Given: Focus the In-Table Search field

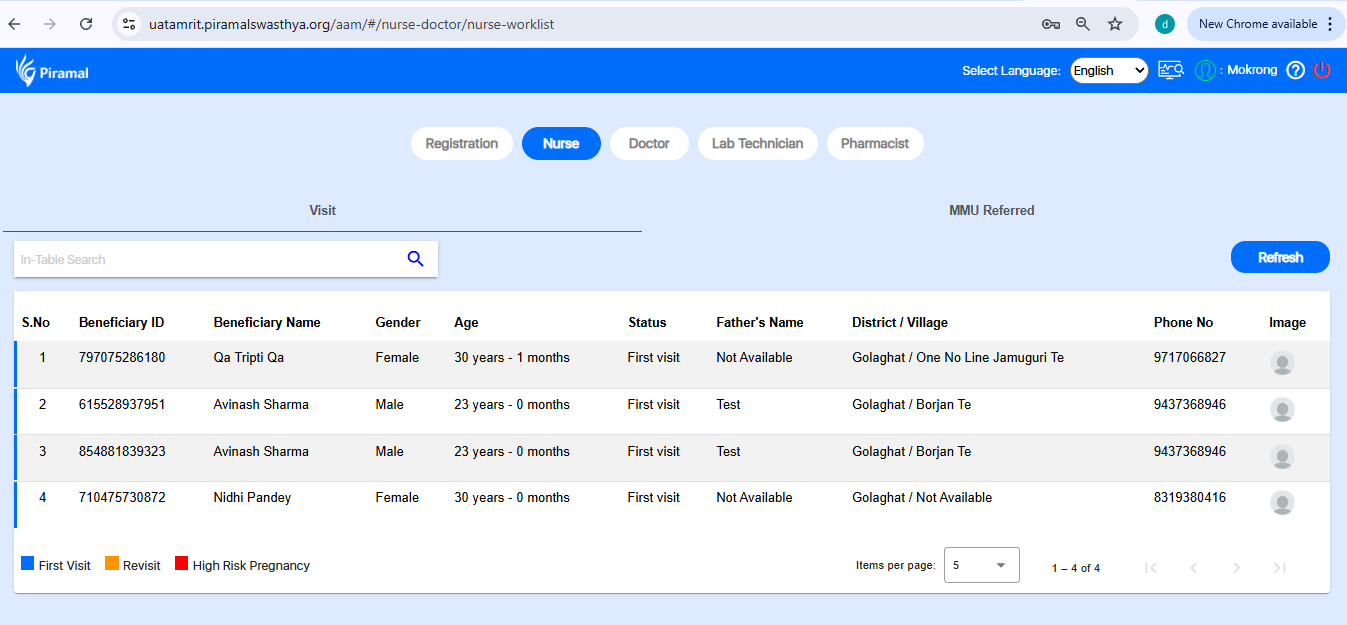Looking at the screenshot, I should (x=205, y=259).
